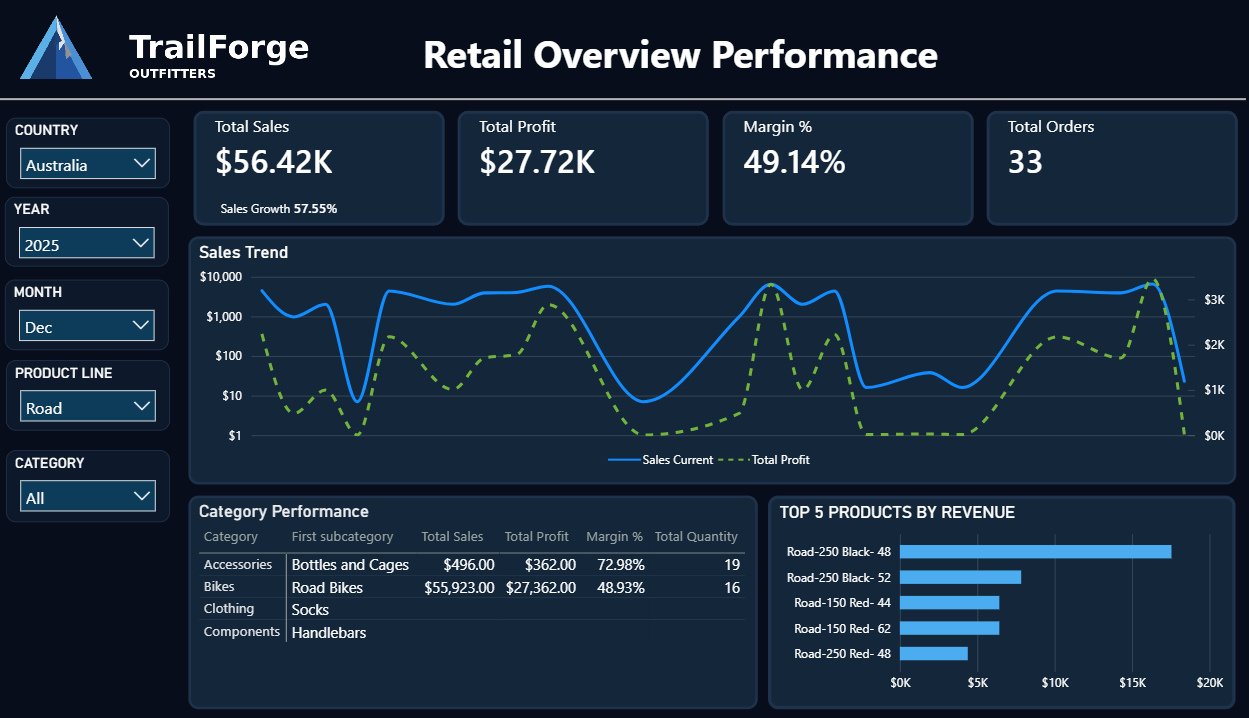
Task: Select the Road-250 Black- 48 revenue bar
Action: (x=1035, y=550)
